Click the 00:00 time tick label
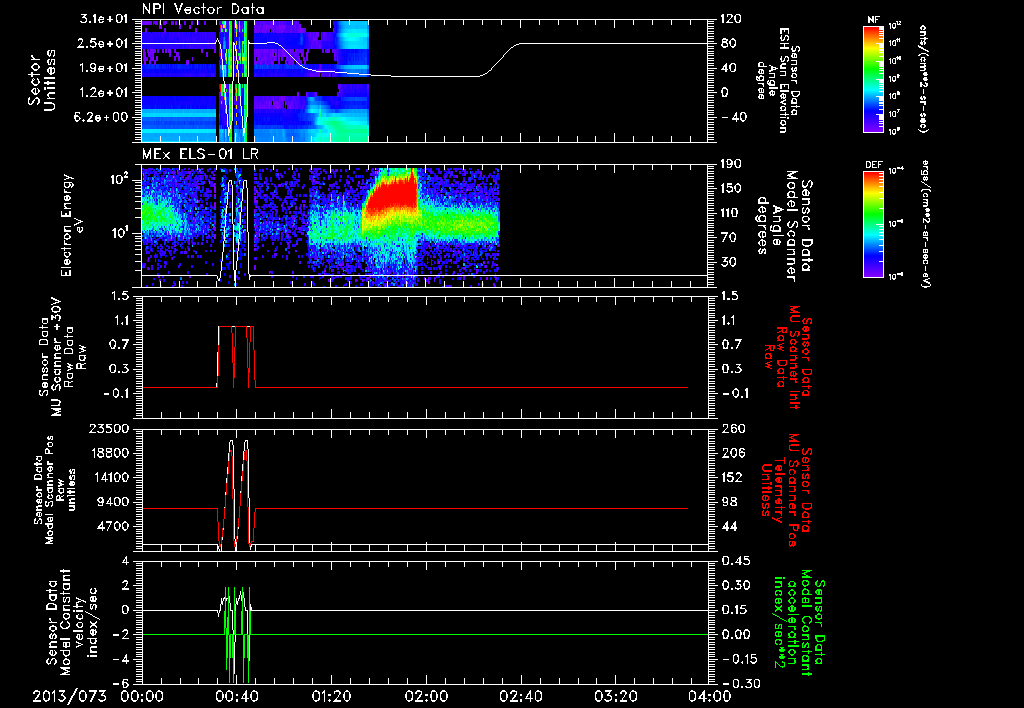This screenshot has width=1024, height=708. pos(142,697)
